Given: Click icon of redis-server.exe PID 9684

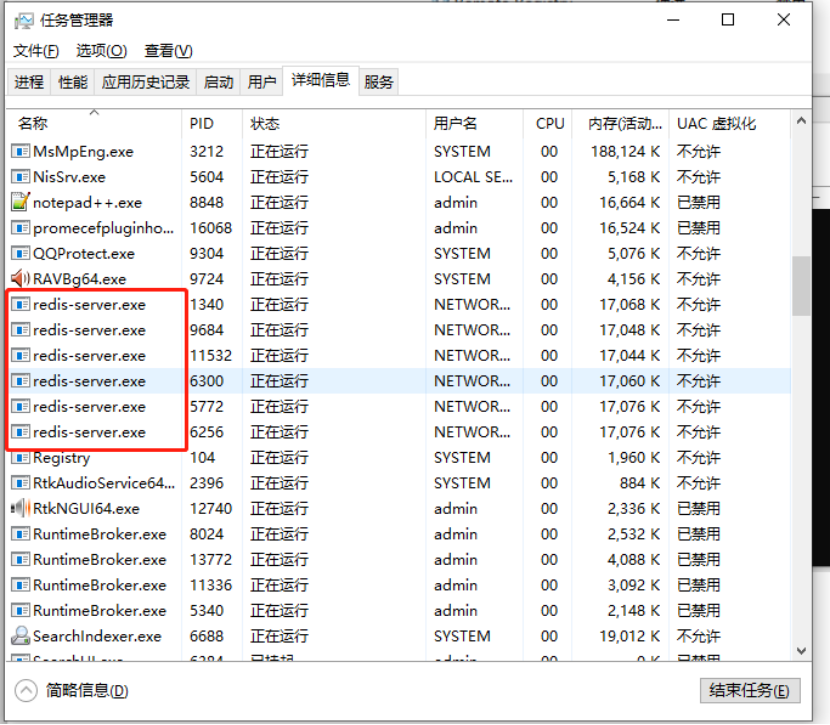Looking at the screenshot, I should pyautogui.click(x=20, y=330).
